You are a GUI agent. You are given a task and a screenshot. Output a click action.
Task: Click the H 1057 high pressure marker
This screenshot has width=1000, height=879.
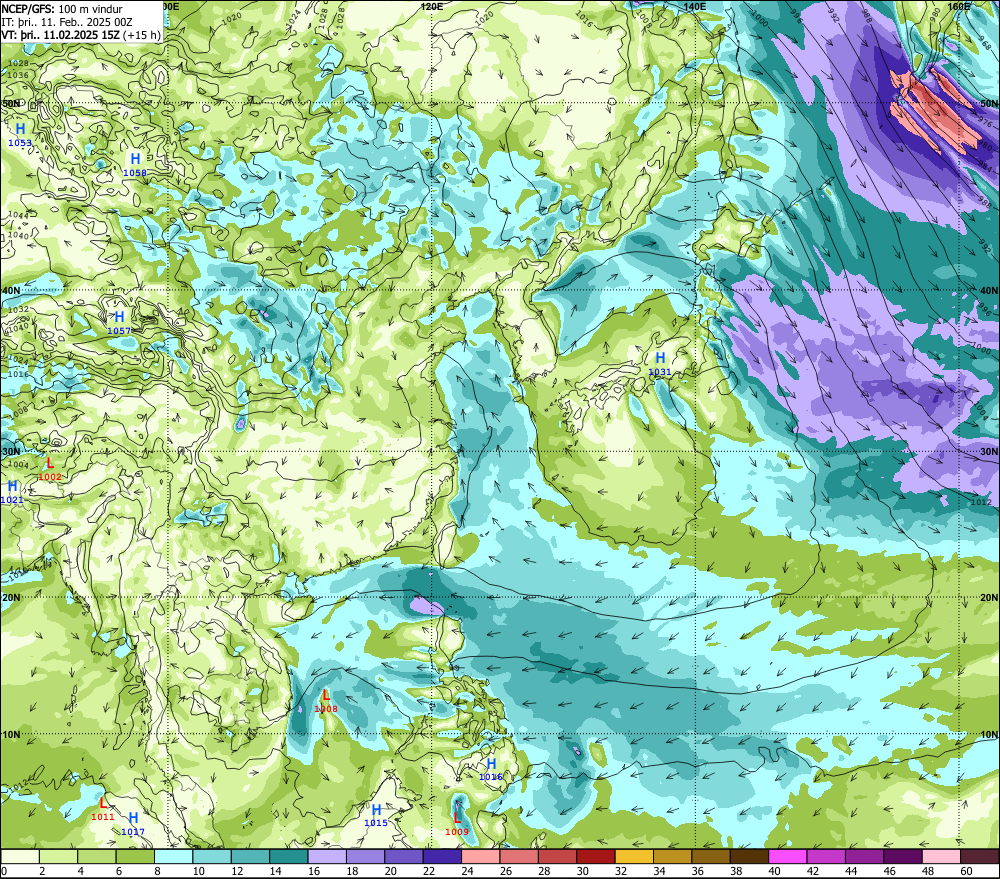pyautogui.click(x=119, y=323)
